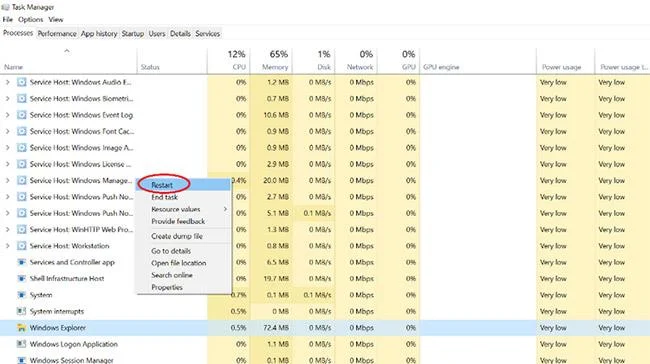650x364 pixels.
Task: Click the Task Manager title bar icon
Action: (5, 7)
